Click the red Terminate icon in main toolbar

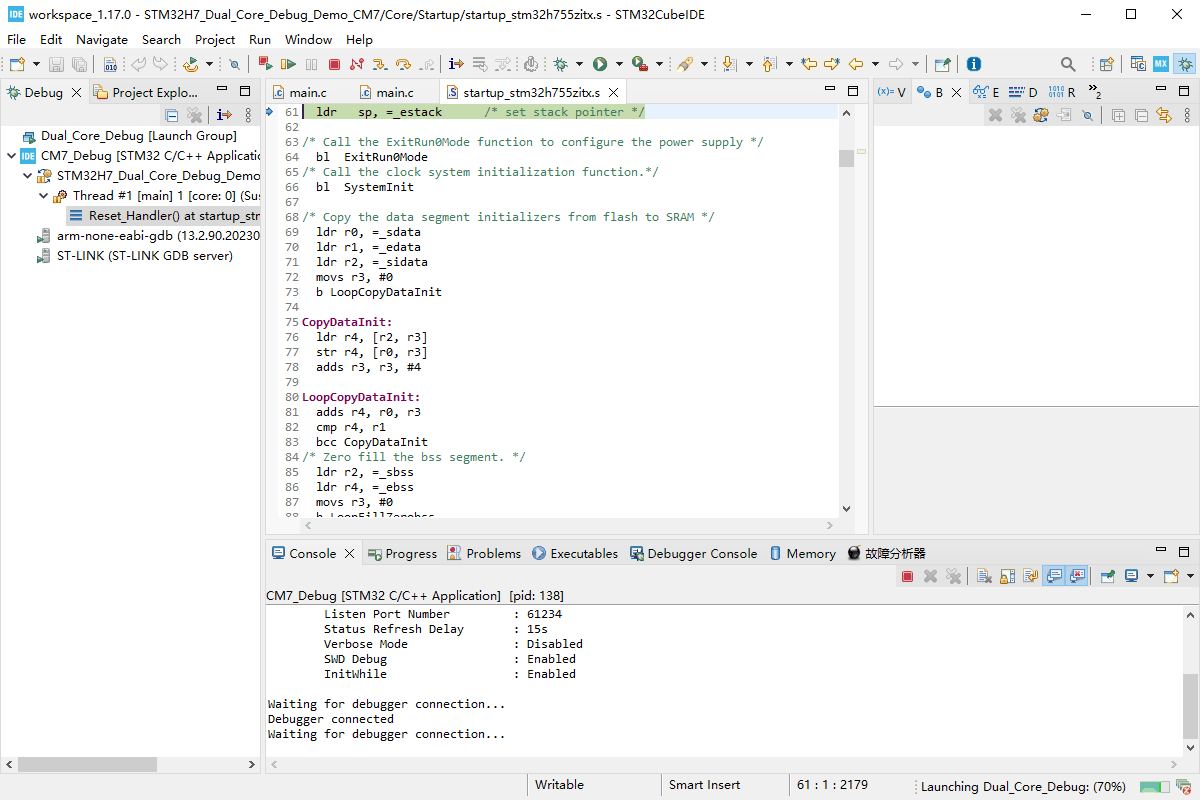pos(334,64)
